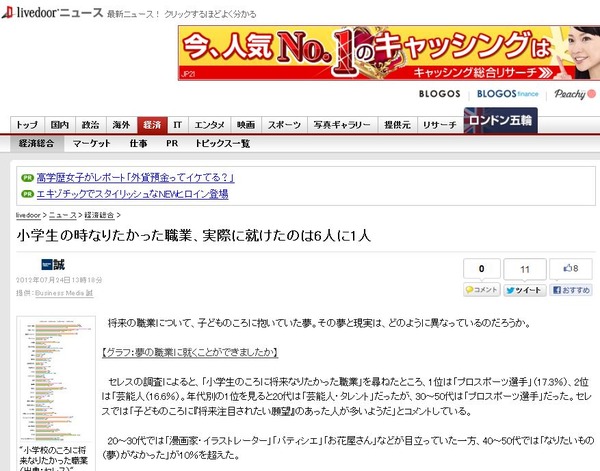Select the トピックス一覧 sub-menu item
The height and width of the screenshot is (471, 600).
[x=222, y=143]
